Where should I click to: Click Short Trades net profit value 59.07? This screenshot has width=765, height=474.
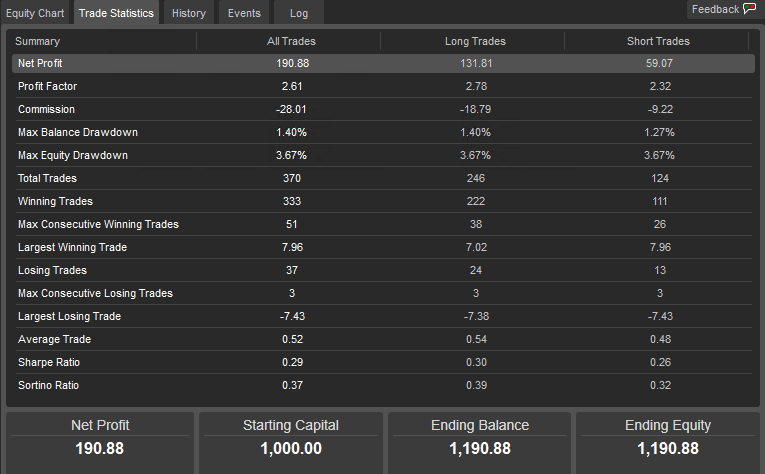click(x=660, y=63)
